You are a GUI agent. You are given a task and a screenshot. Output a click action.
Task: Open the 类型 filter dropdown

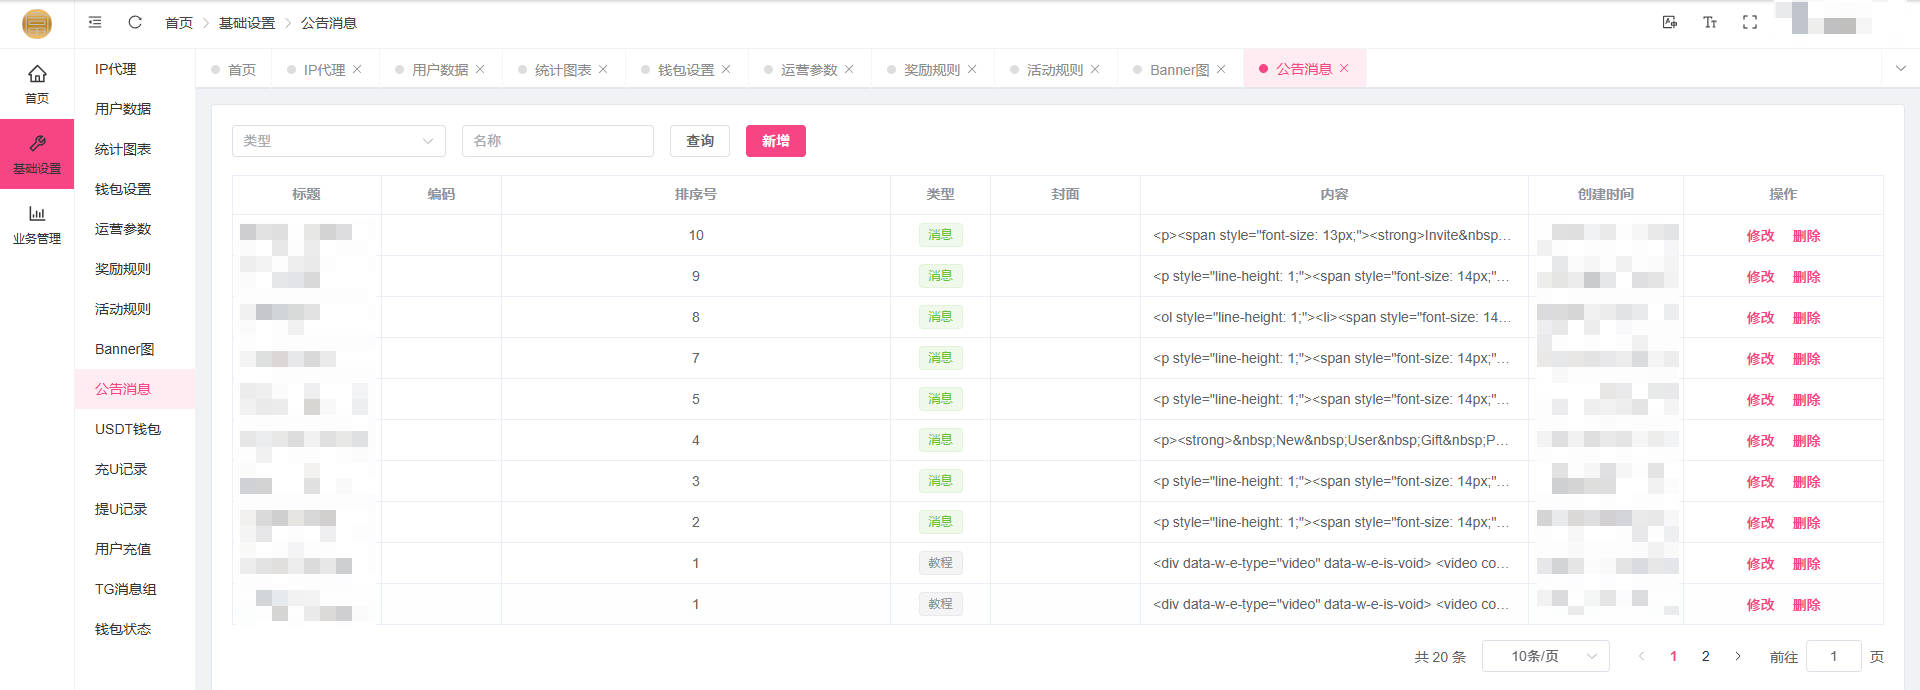(x=338, y=141)
